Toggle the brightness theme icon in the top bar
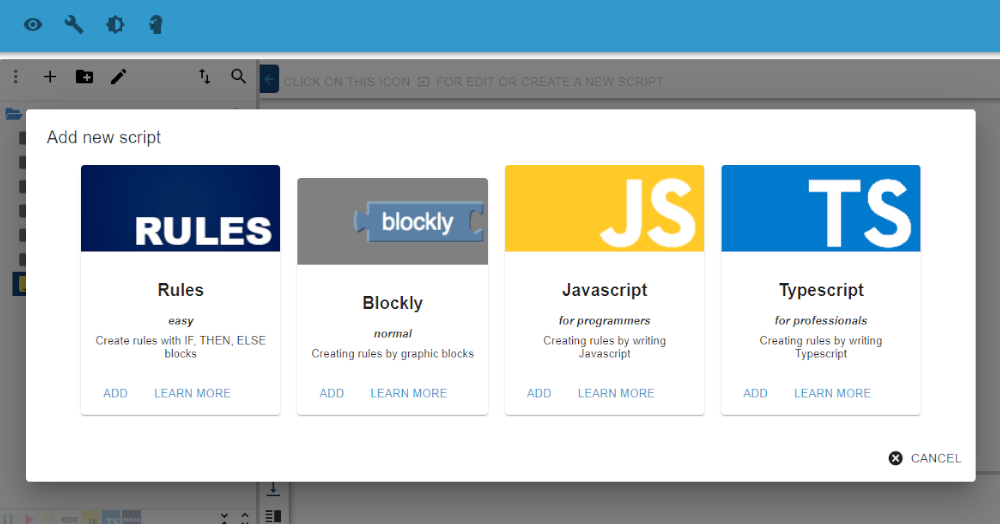 tap(115, 25)
